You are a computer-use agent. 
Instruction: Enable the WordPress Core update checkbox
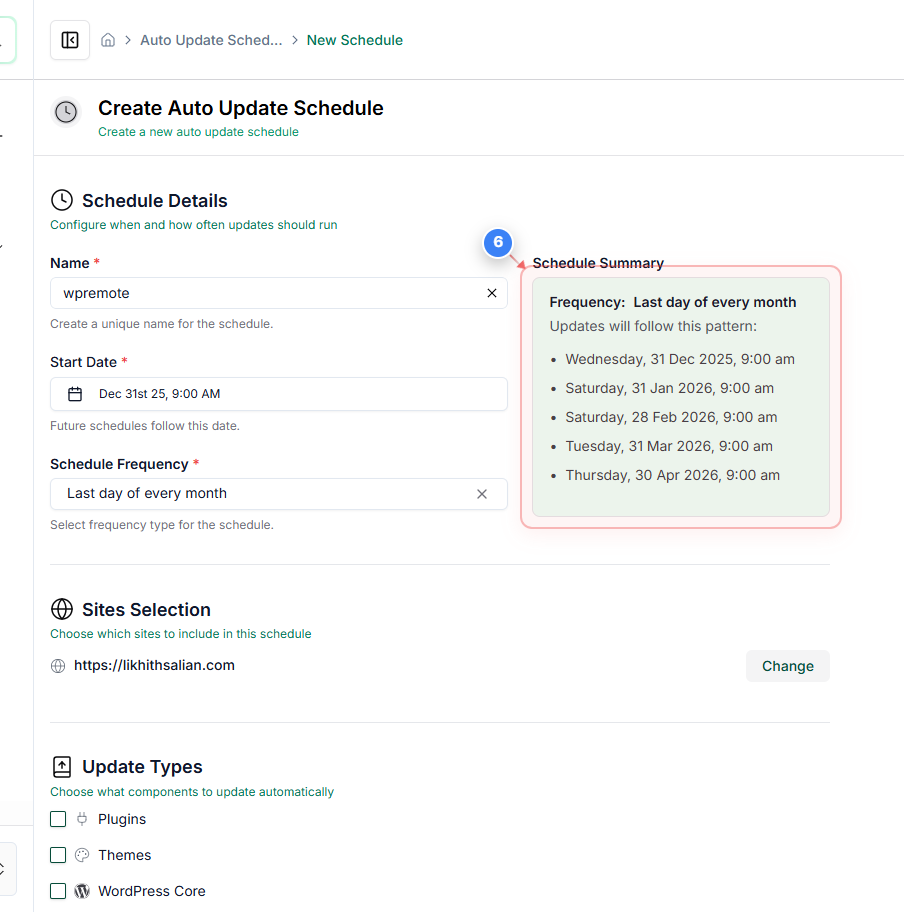[x=58, y=890]
